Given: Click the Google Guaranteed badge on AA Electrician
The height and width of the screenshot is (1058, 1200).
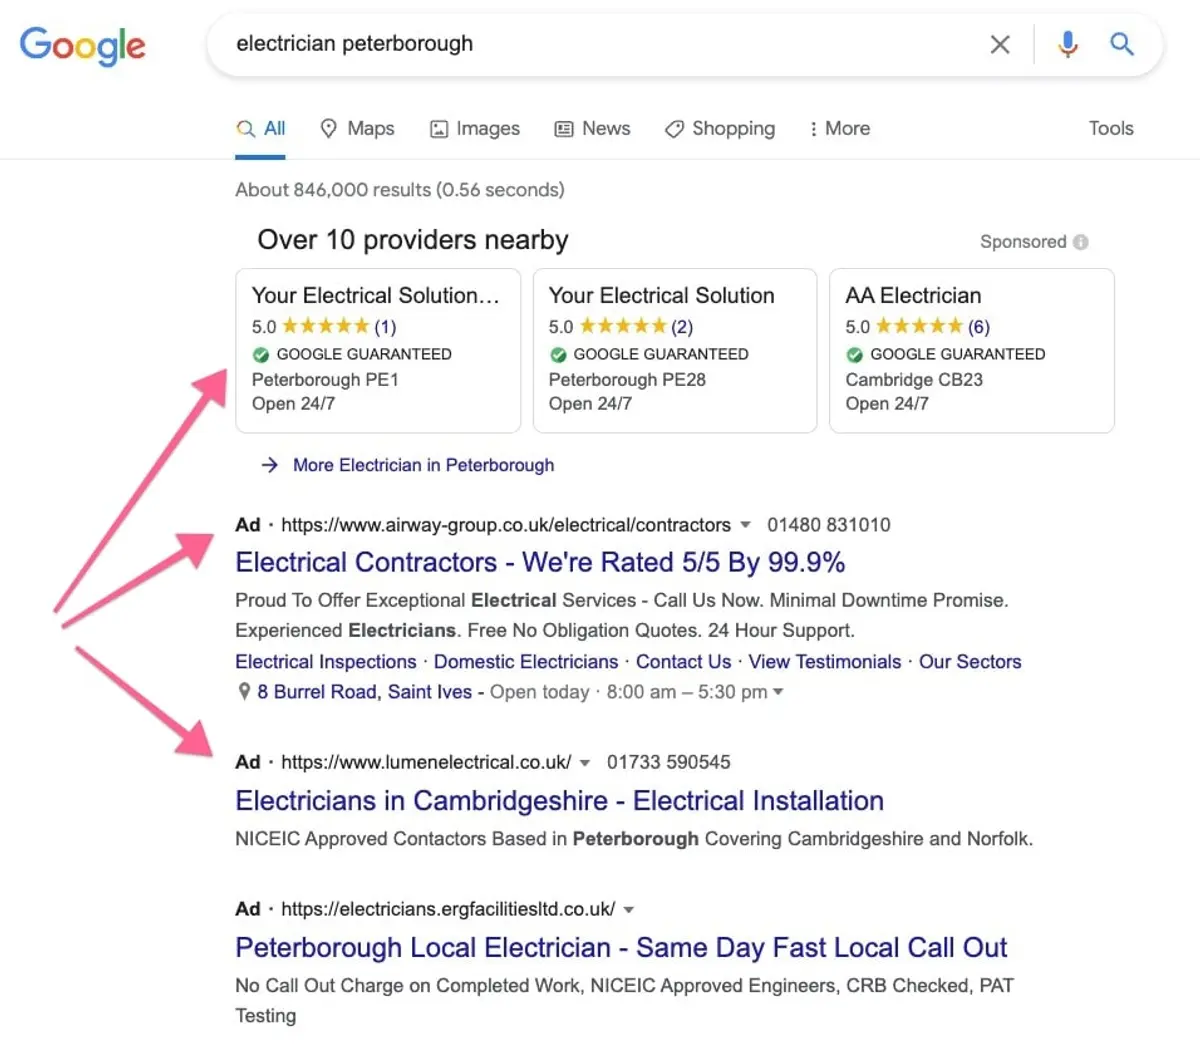Looking at the screenshot, I should [855, 354].
